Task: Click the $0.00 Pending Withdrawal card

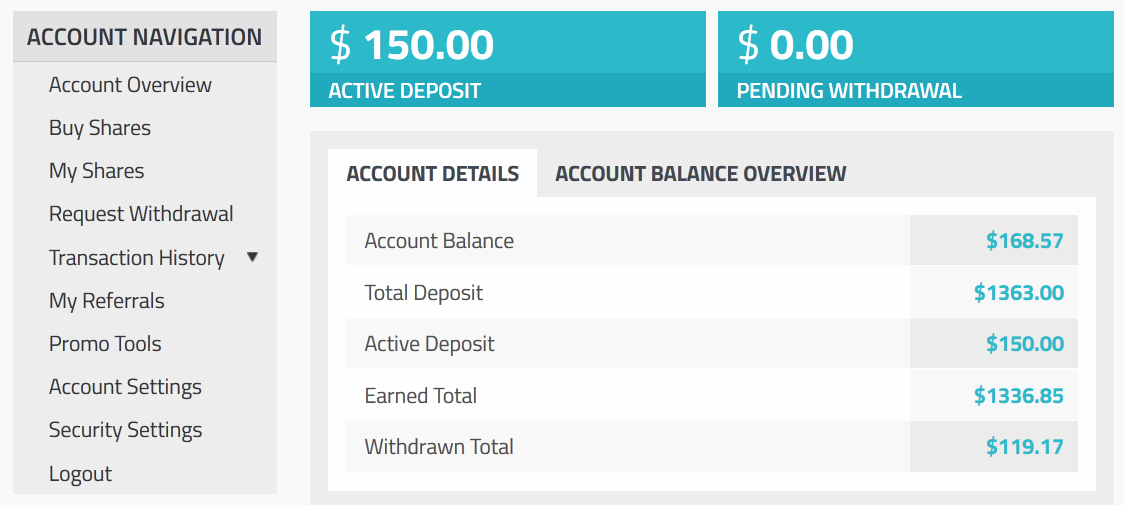Action: [x=915, y=59]
